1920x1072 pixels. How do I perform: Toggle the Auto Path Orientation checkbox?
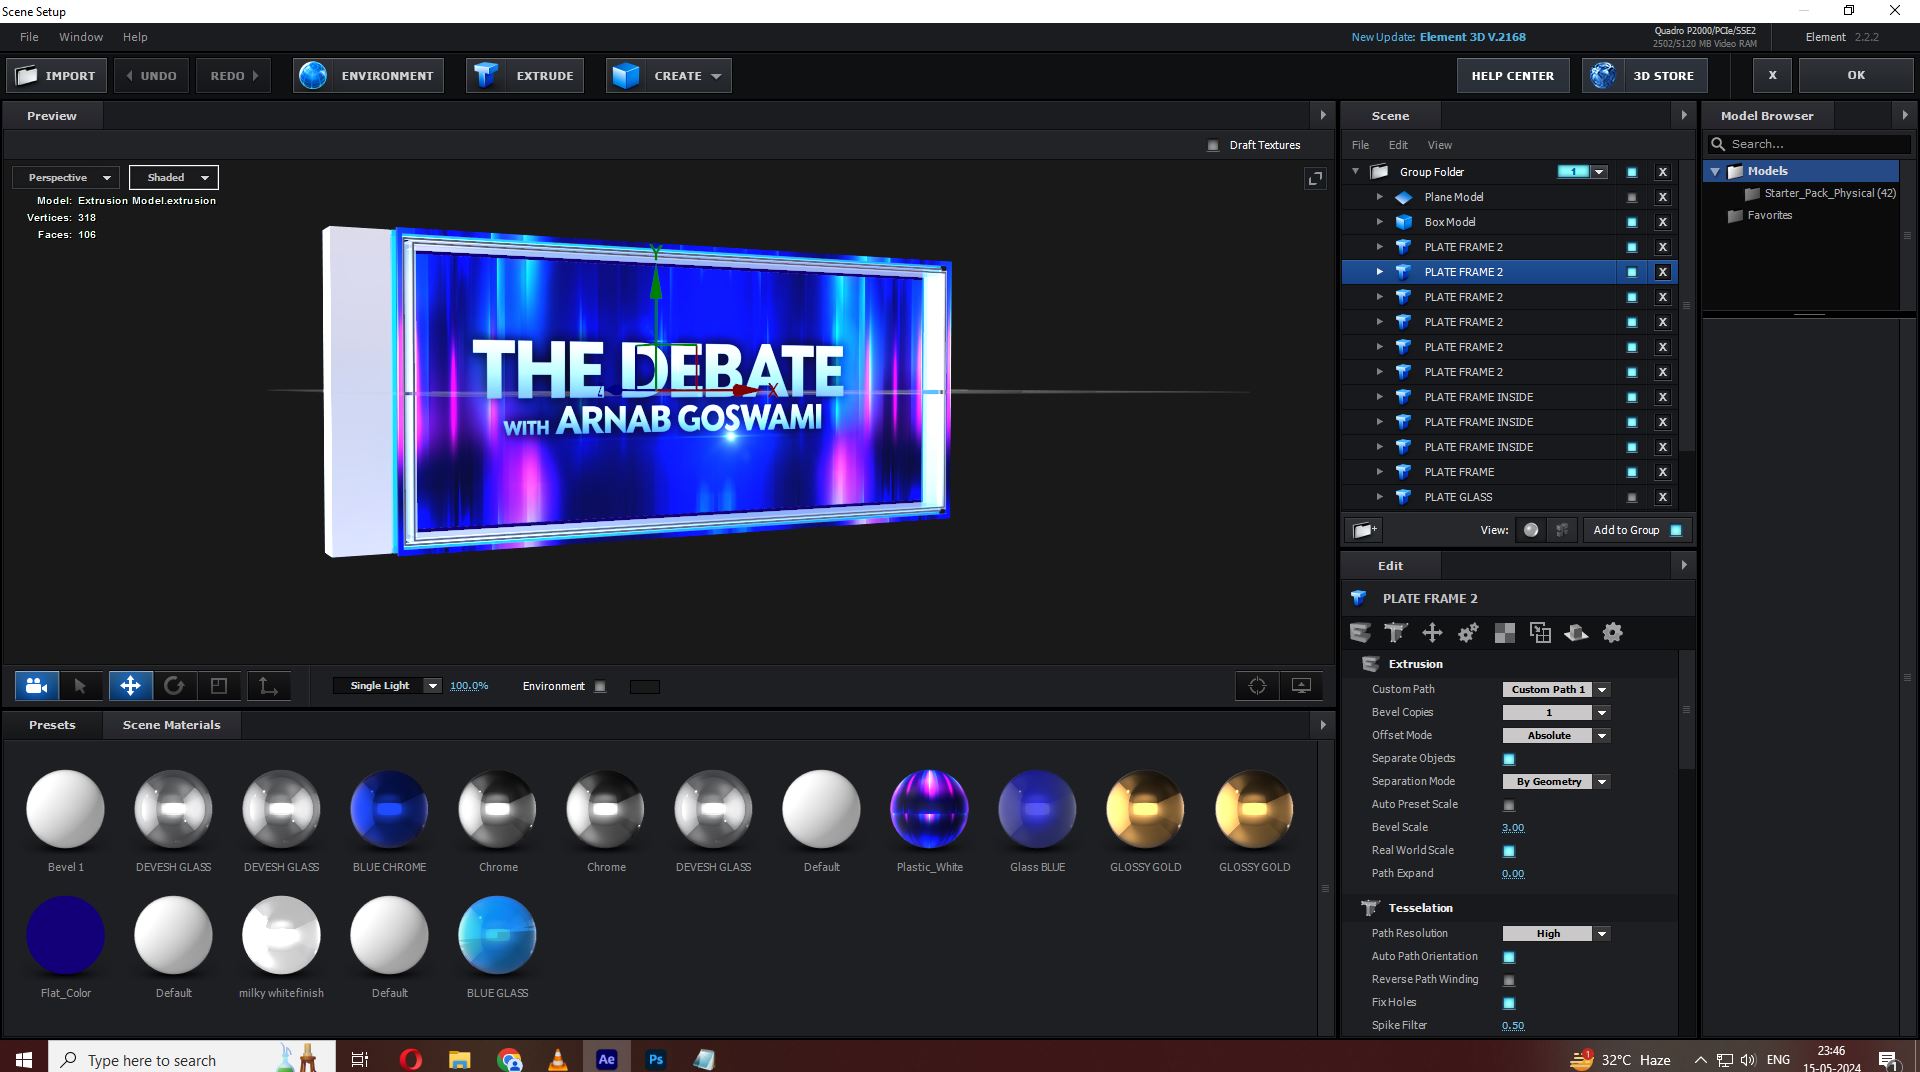coord(1509,957)
